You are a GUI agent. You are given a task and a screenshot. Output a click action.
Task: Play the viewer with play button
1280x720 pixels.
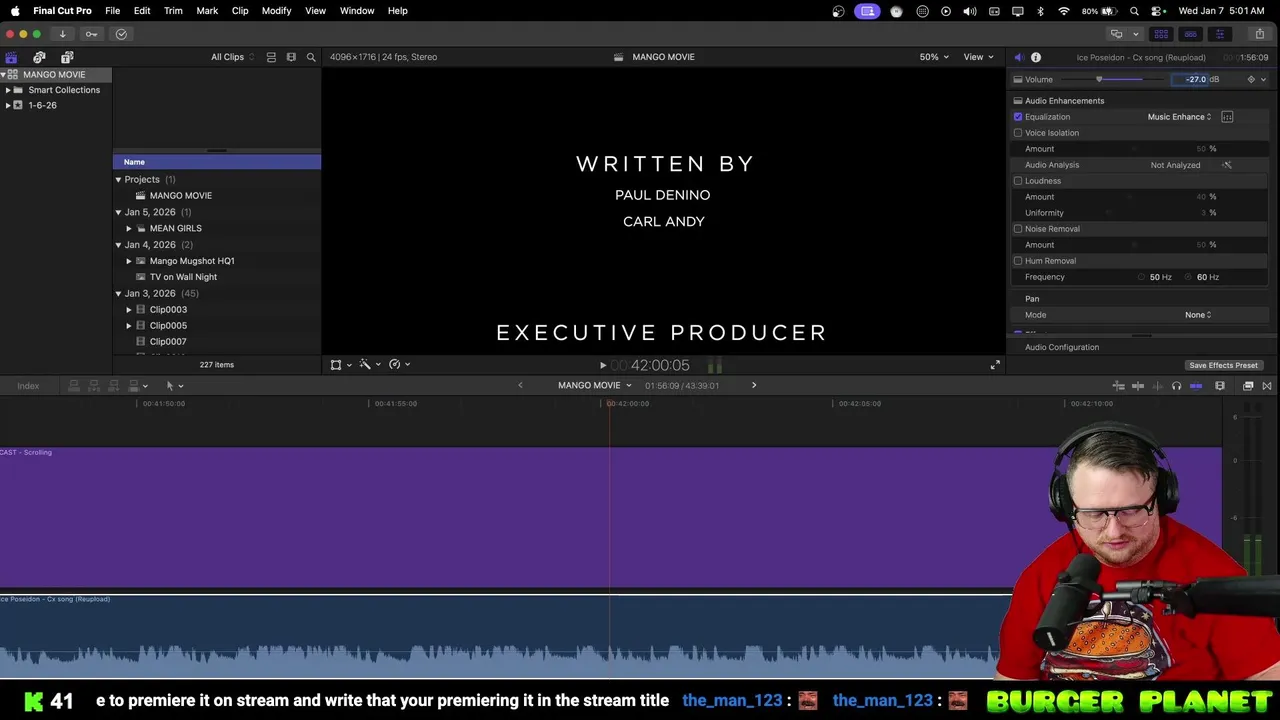pos(602,366)
